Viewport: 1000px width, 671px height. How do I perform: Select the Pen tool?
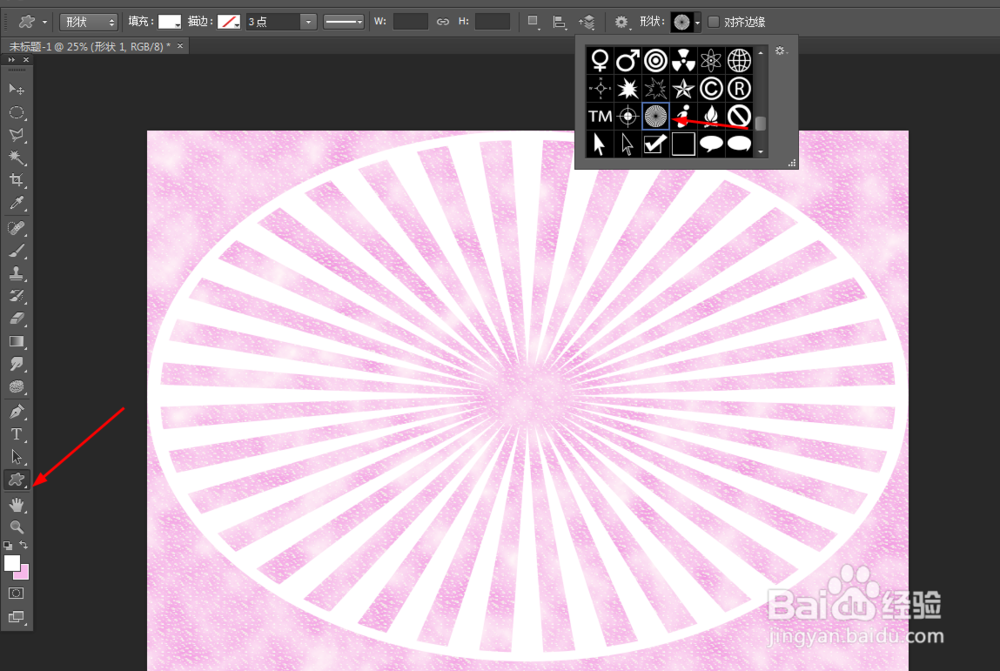tap(17, 411)
